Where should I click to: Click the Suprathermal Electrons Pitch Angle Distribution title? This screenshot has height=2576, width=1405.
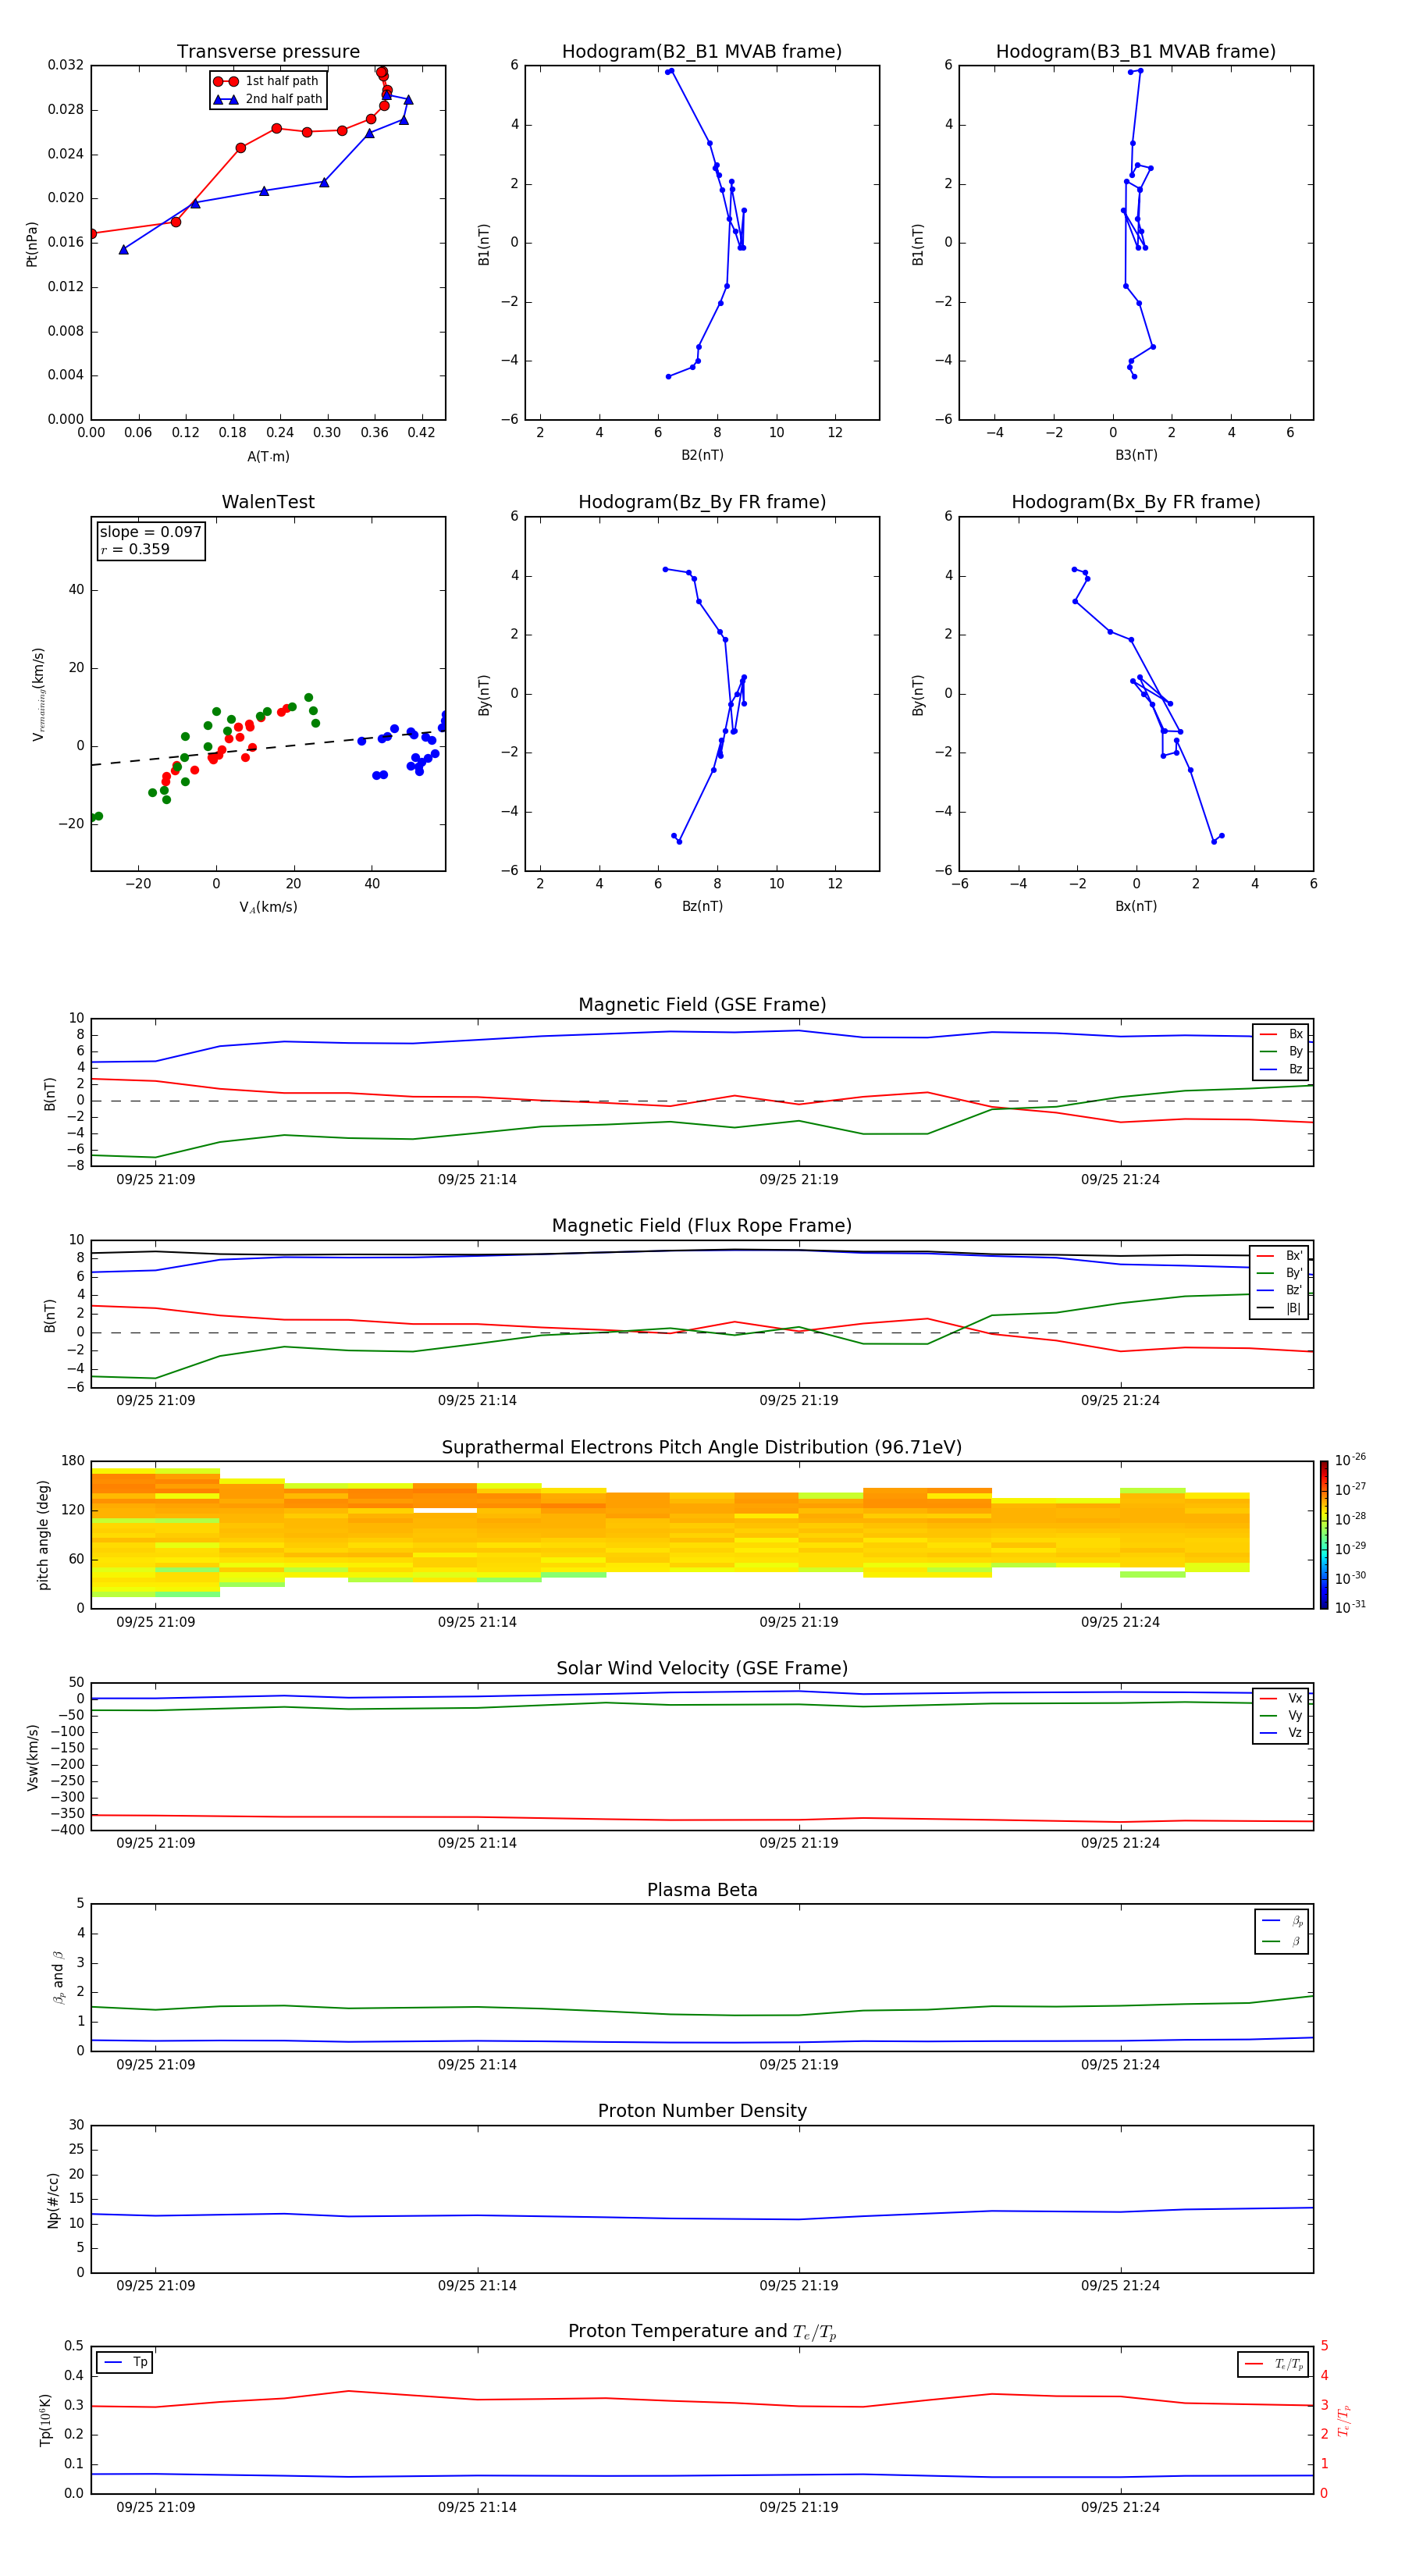(x=702, y=1448)
